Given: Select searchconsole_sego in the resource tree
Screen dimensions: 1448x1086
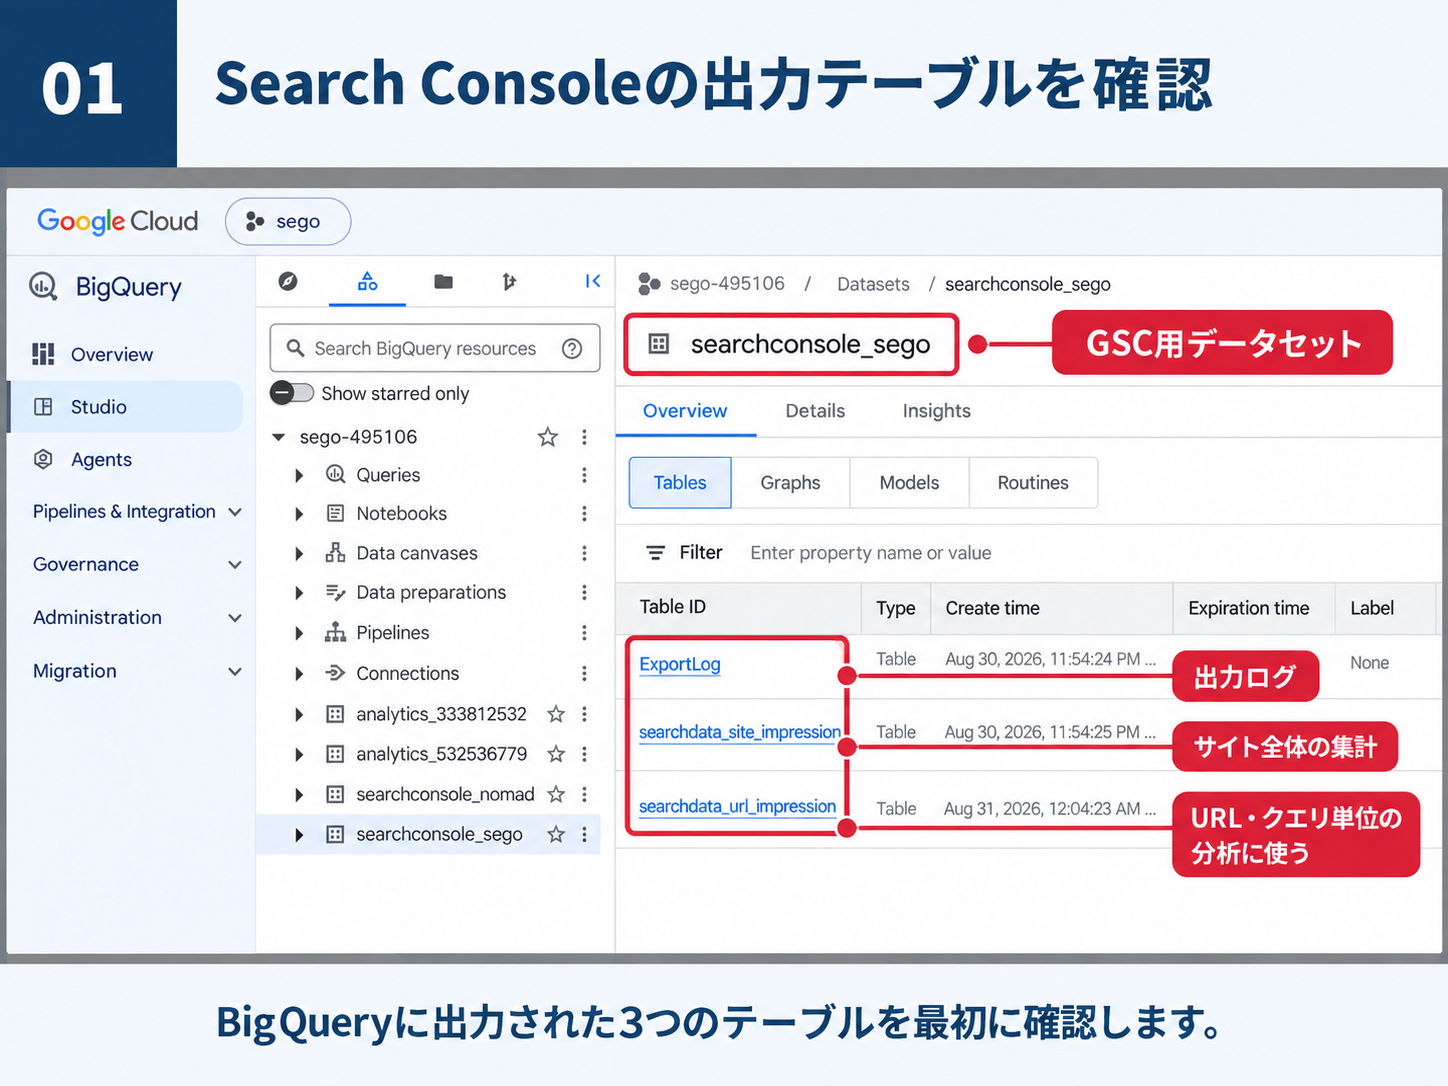Looking at the screenshot, I should tap(439, 834).
